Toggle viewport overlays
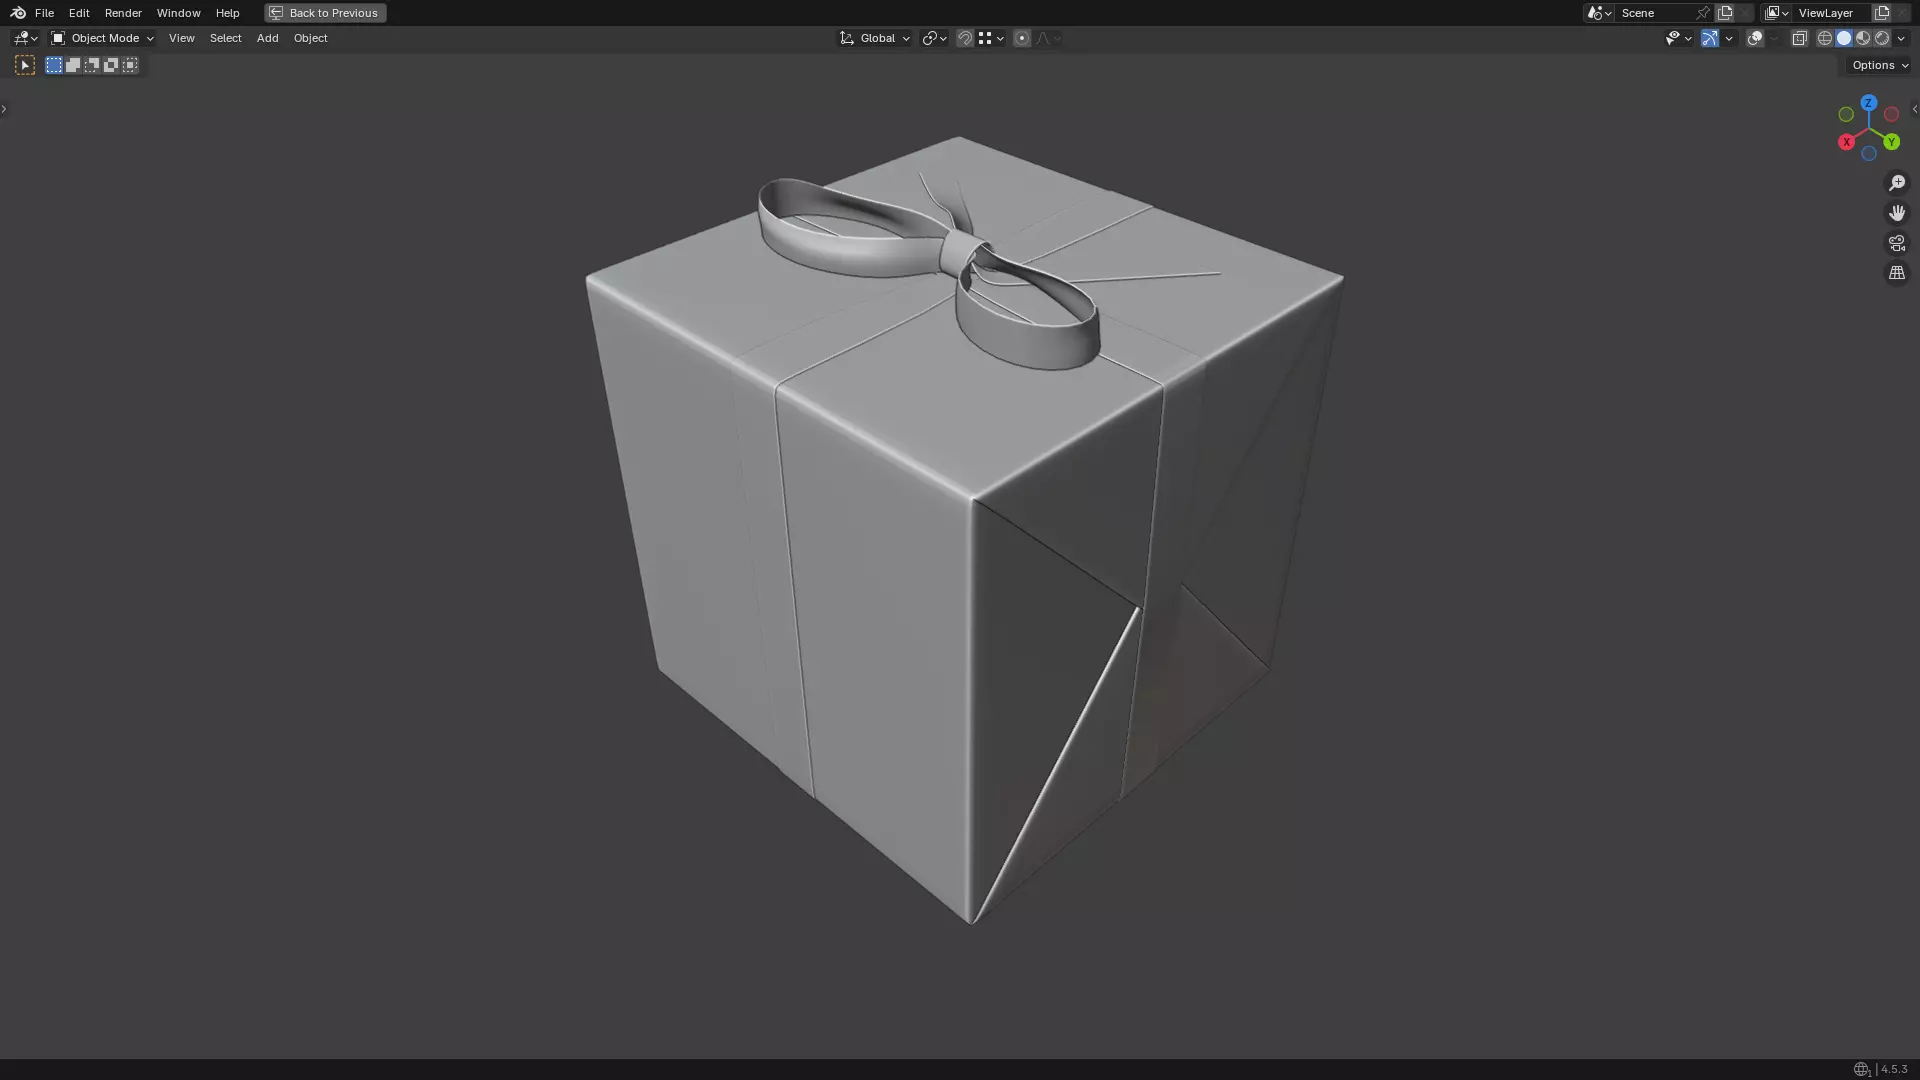The image size is (1920, 1080). pyautogui.click(x=1755, y=38)
